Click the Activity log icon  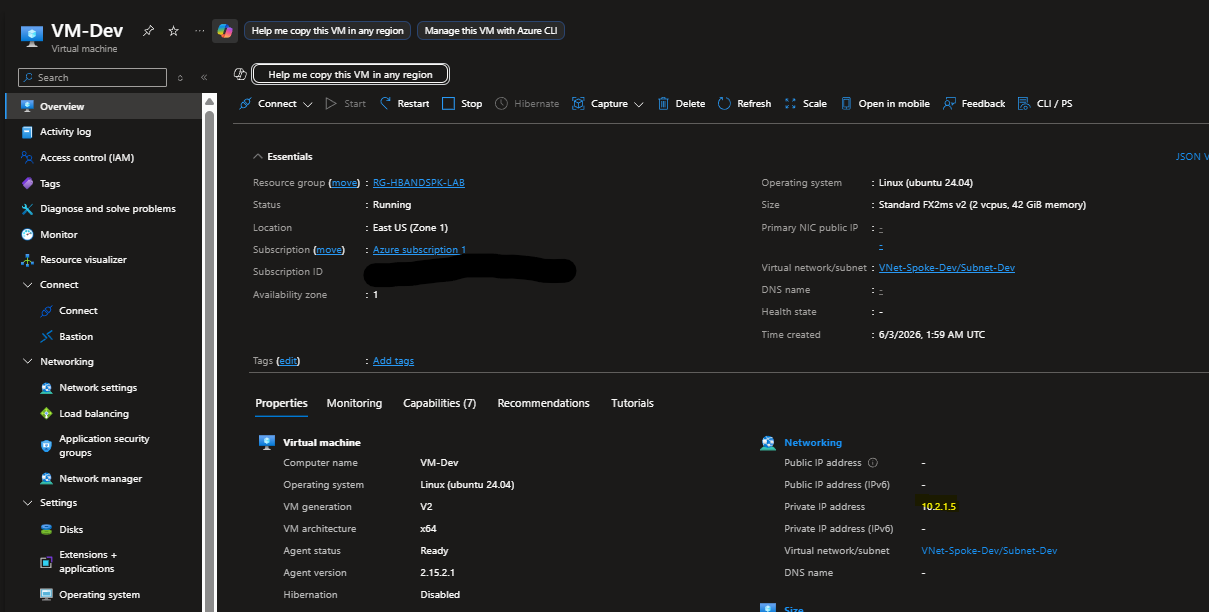pyautogui.click(x=28, y=132)
